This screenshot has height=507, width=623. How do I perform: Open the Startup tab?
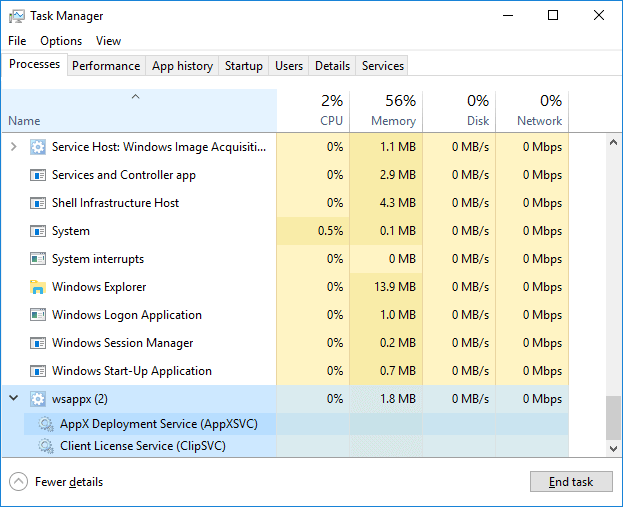click(x=243, y=66)
